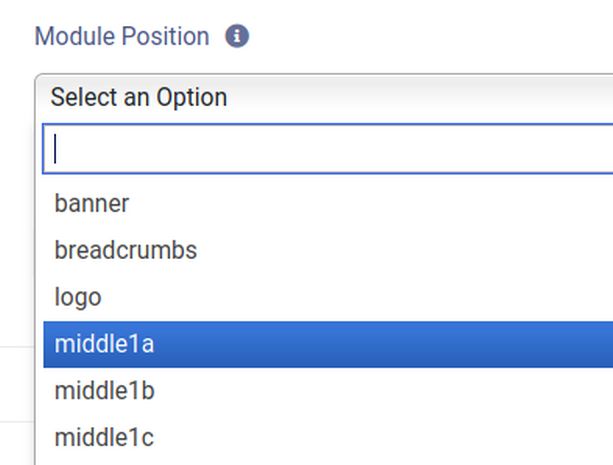
Task: Select breadcrumbs from the position list
Action: [x=328, y=250]
